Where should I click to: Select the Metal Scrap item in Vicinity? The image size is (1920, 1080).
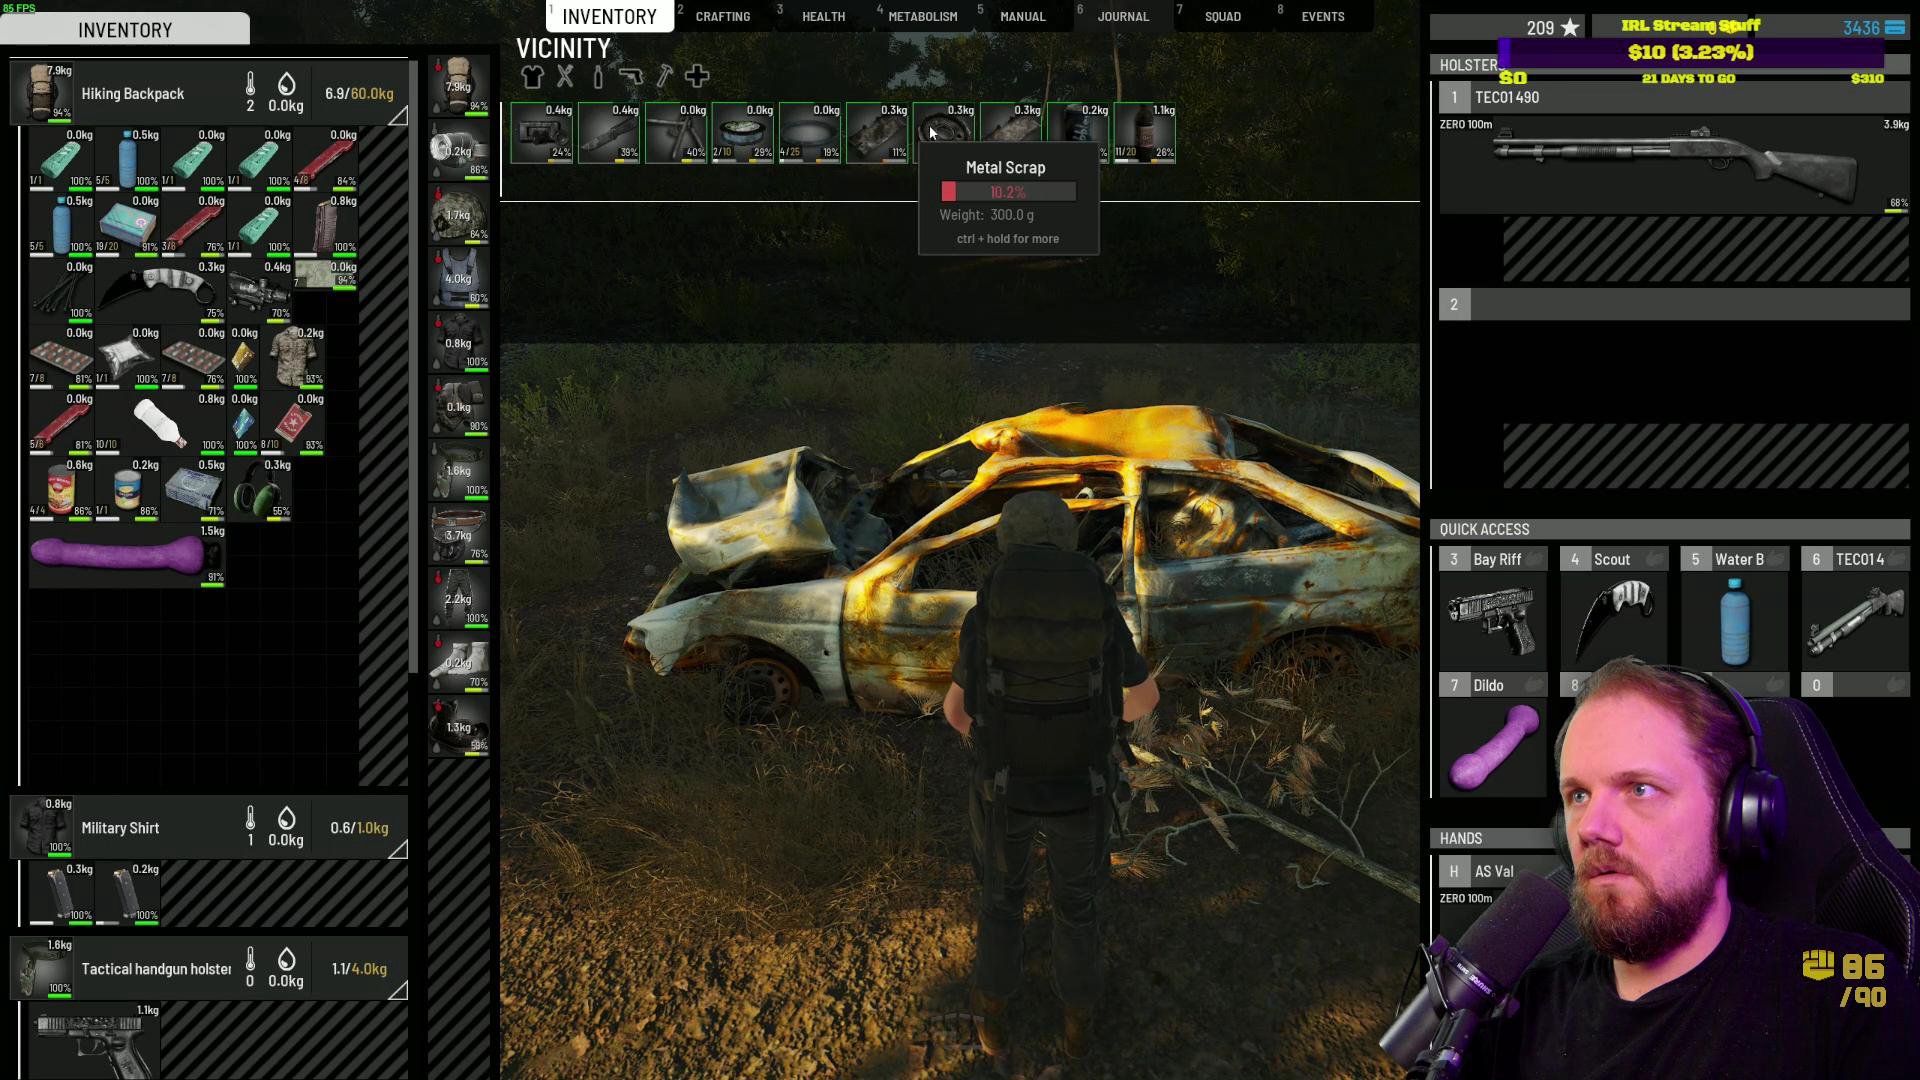click(944, 132)
